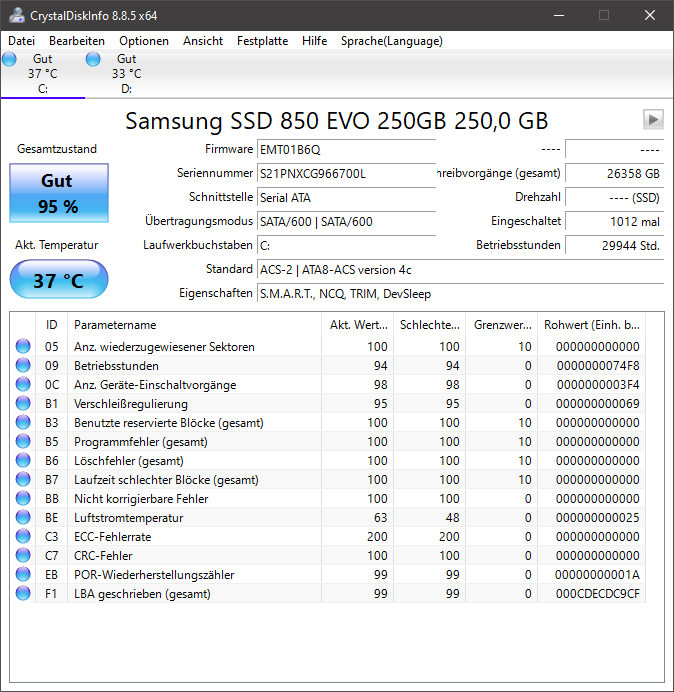Click status orb for CRC-Fehler C7 row
The height and width of the screenshot is (692, 674).
coord(23,555)
